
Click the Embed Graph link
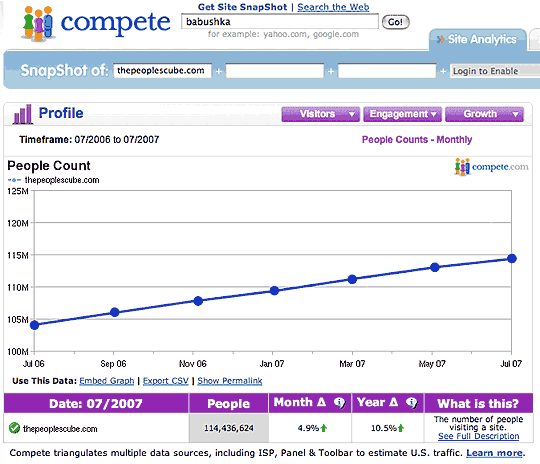pos(106,381)
